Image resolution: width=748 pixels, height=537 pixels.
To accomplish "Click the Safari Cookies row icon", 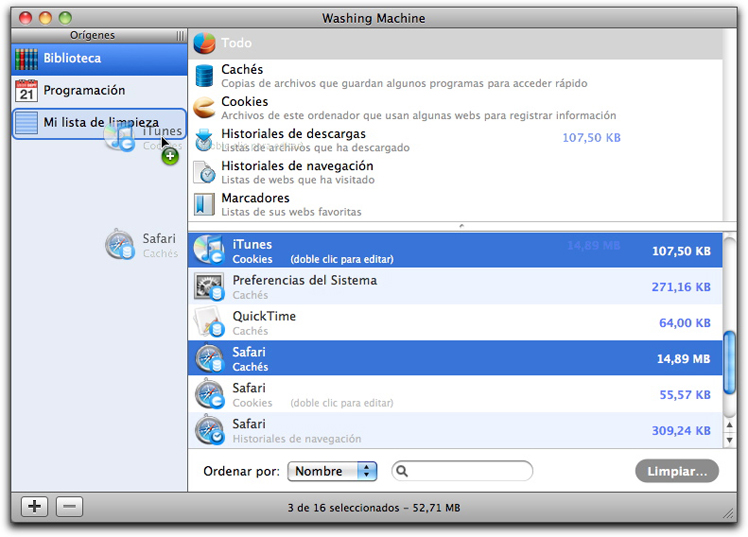I will coord(209,394).
